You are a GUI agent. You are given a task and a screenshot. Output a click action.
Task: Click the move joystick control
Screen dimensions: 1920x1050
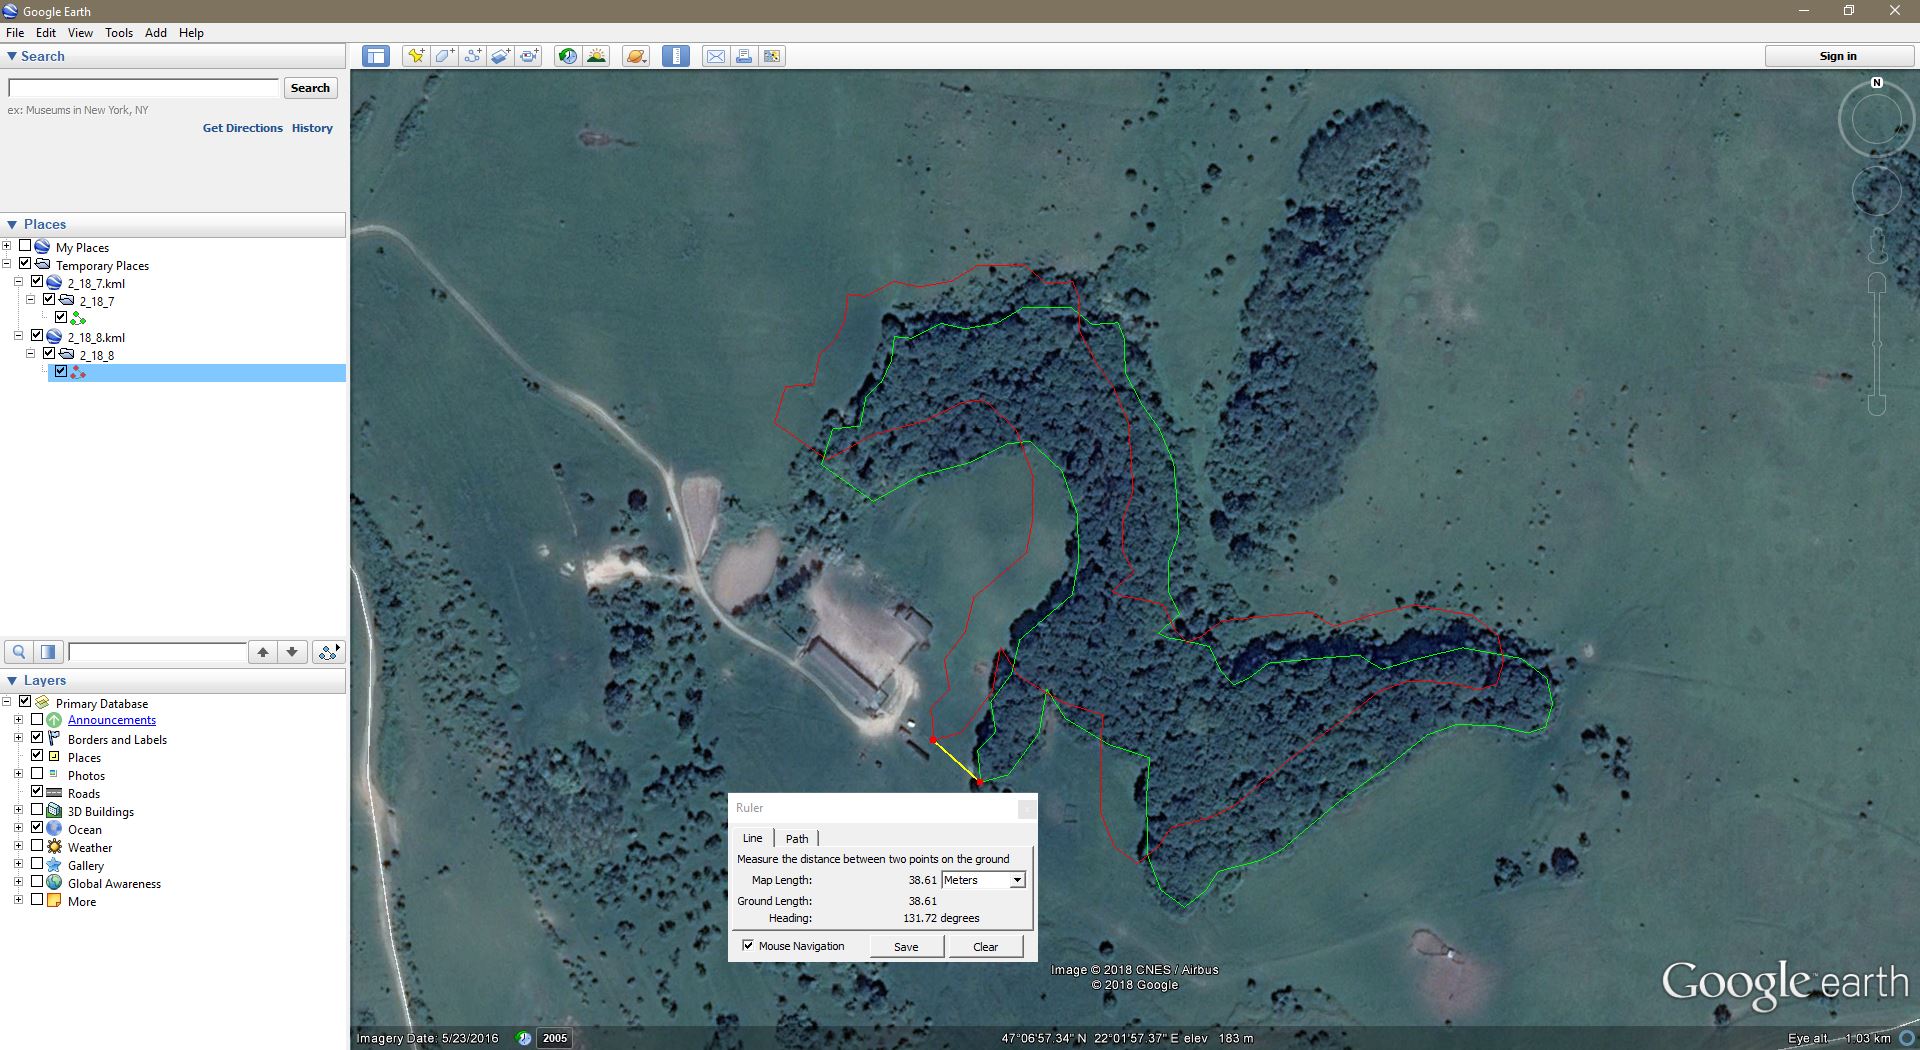[x=1877, y=190]
